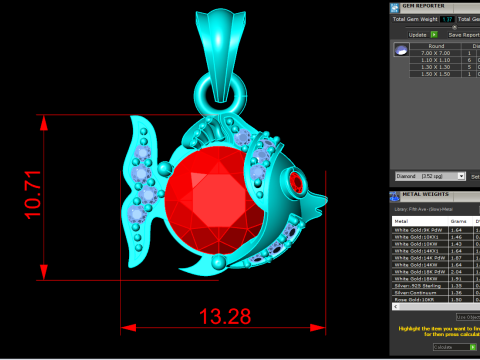
Task: Select the round gem shape thumbnail
Action: pyautogui.click(x=401, y=50)
